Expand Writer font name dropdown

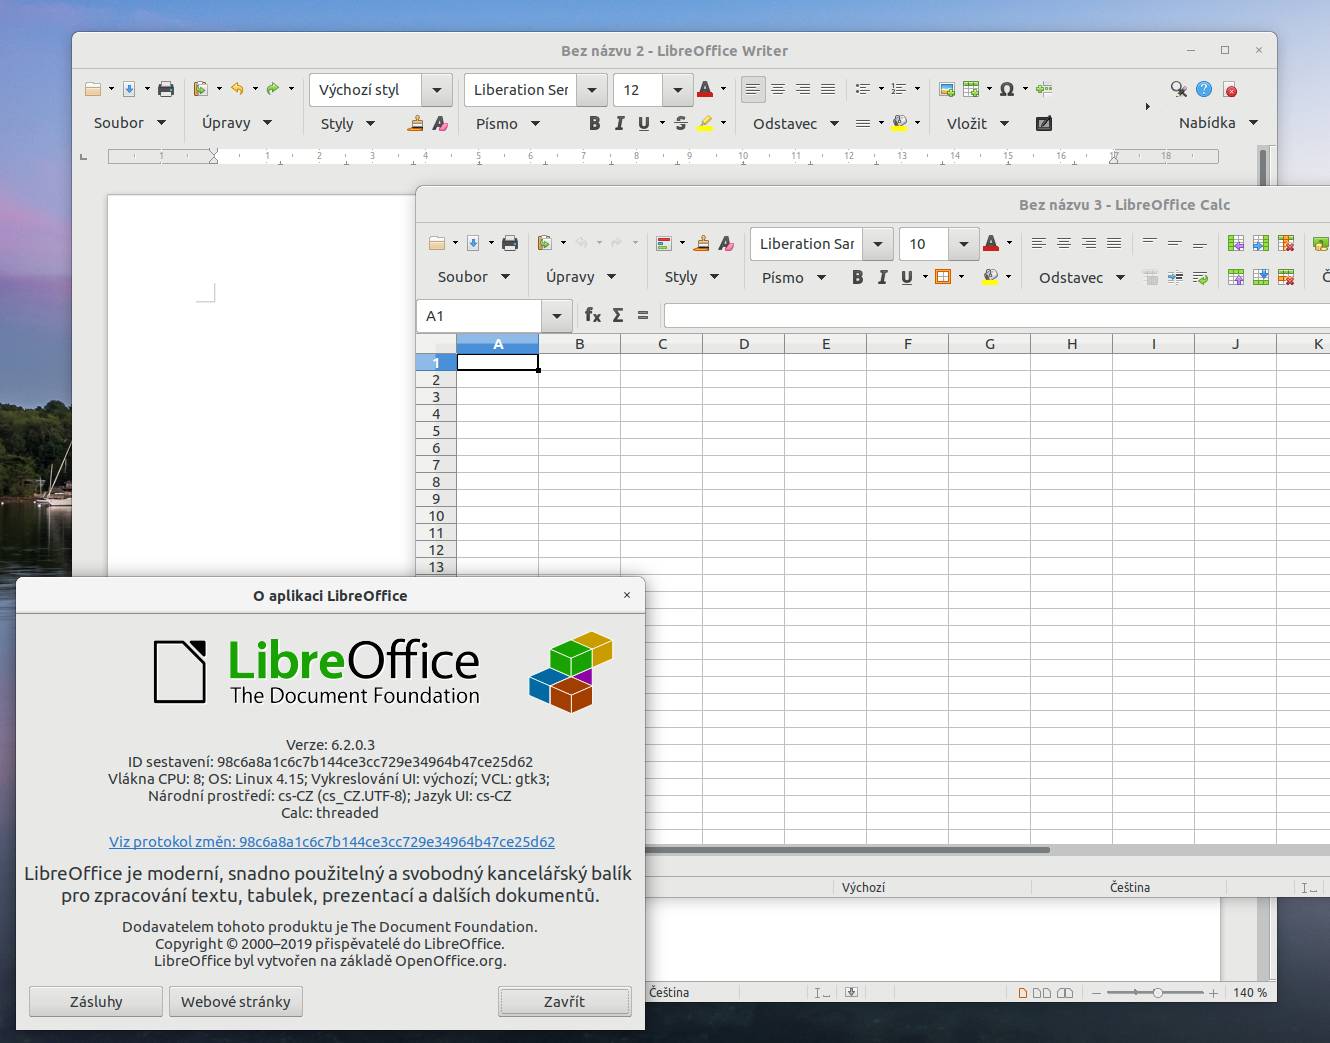tap(592, 90)
